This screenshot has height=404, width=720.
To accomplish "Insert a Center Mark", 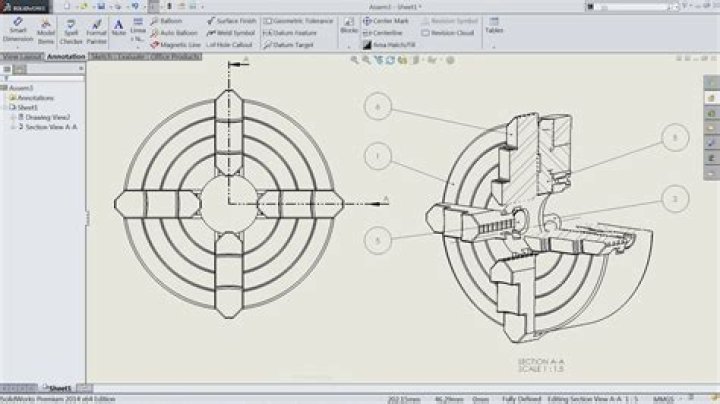I will pyautogui.click(x=386, y=21).
